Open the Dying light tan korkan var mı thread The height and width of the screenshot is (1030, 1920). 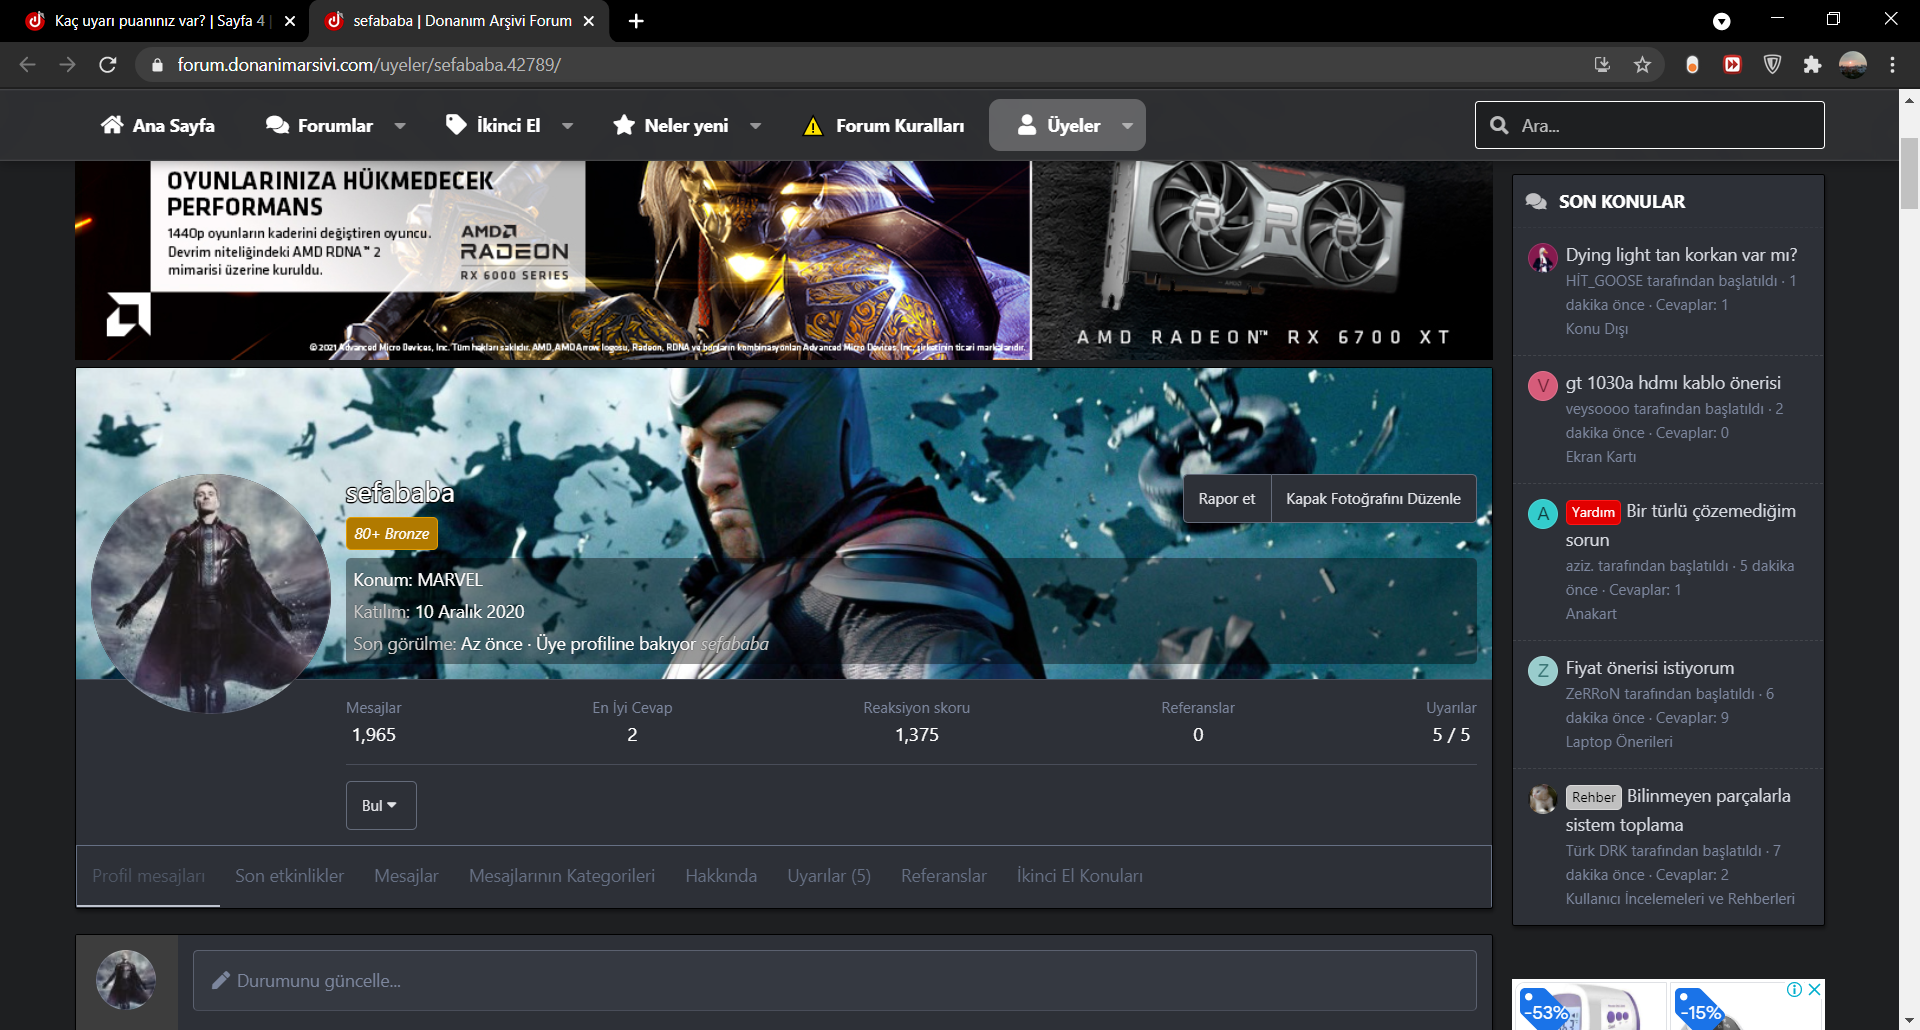coord(1681,255)
